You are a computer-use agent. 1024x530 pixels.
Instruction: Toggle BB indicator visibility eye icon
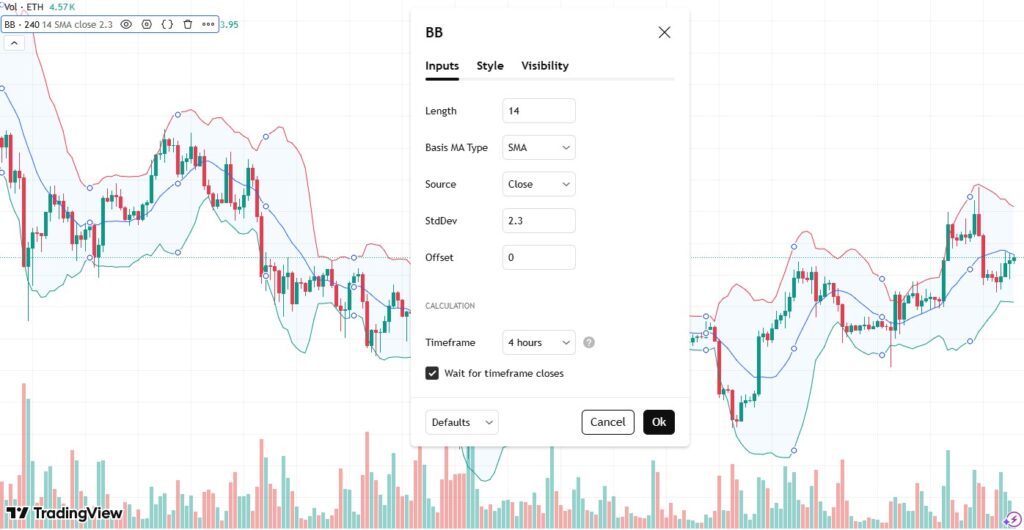(127, 23)
